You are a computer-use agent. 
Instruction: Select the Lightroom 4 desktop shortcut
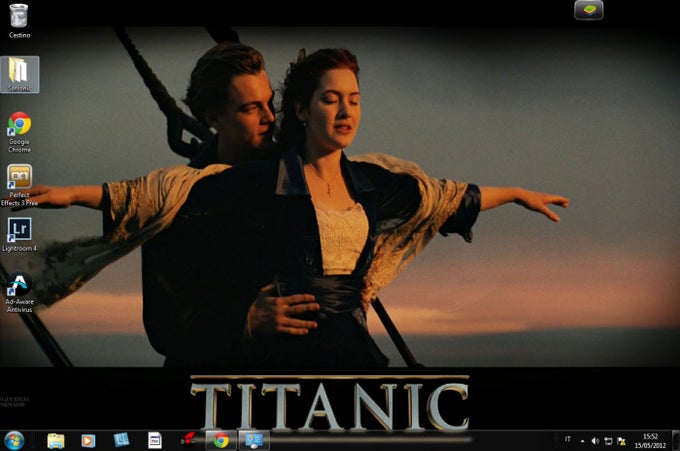coord(20,235)
